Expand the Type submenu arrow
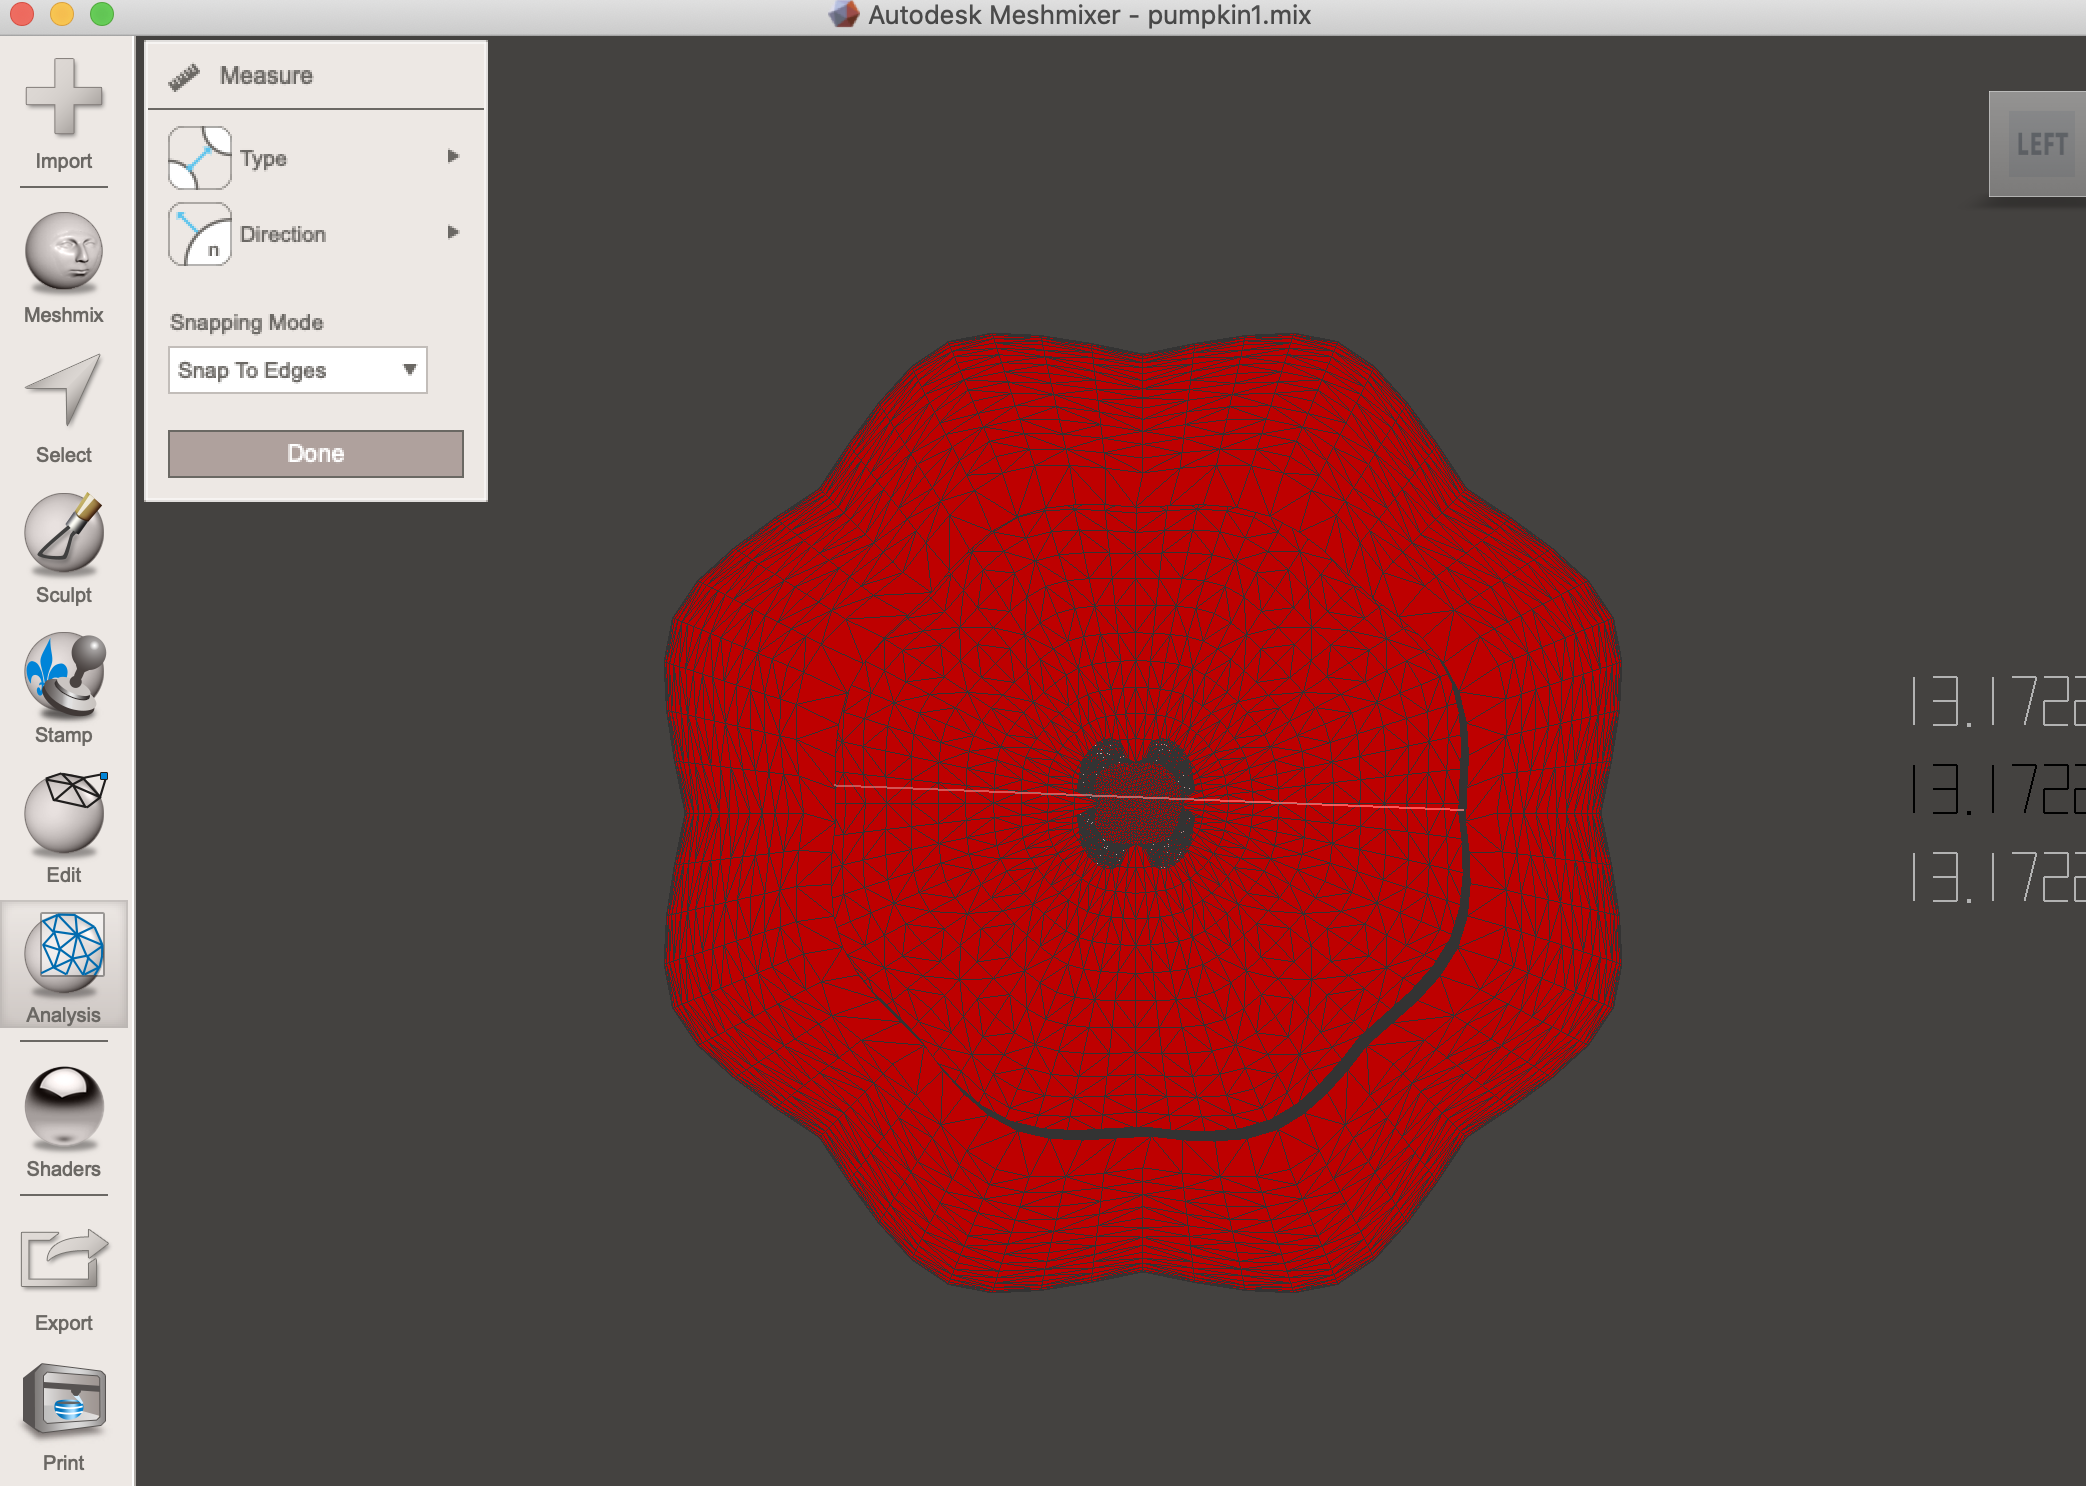Image resolution: width=2086 pixels, height=1486 pixels. (x=453, y=156)
